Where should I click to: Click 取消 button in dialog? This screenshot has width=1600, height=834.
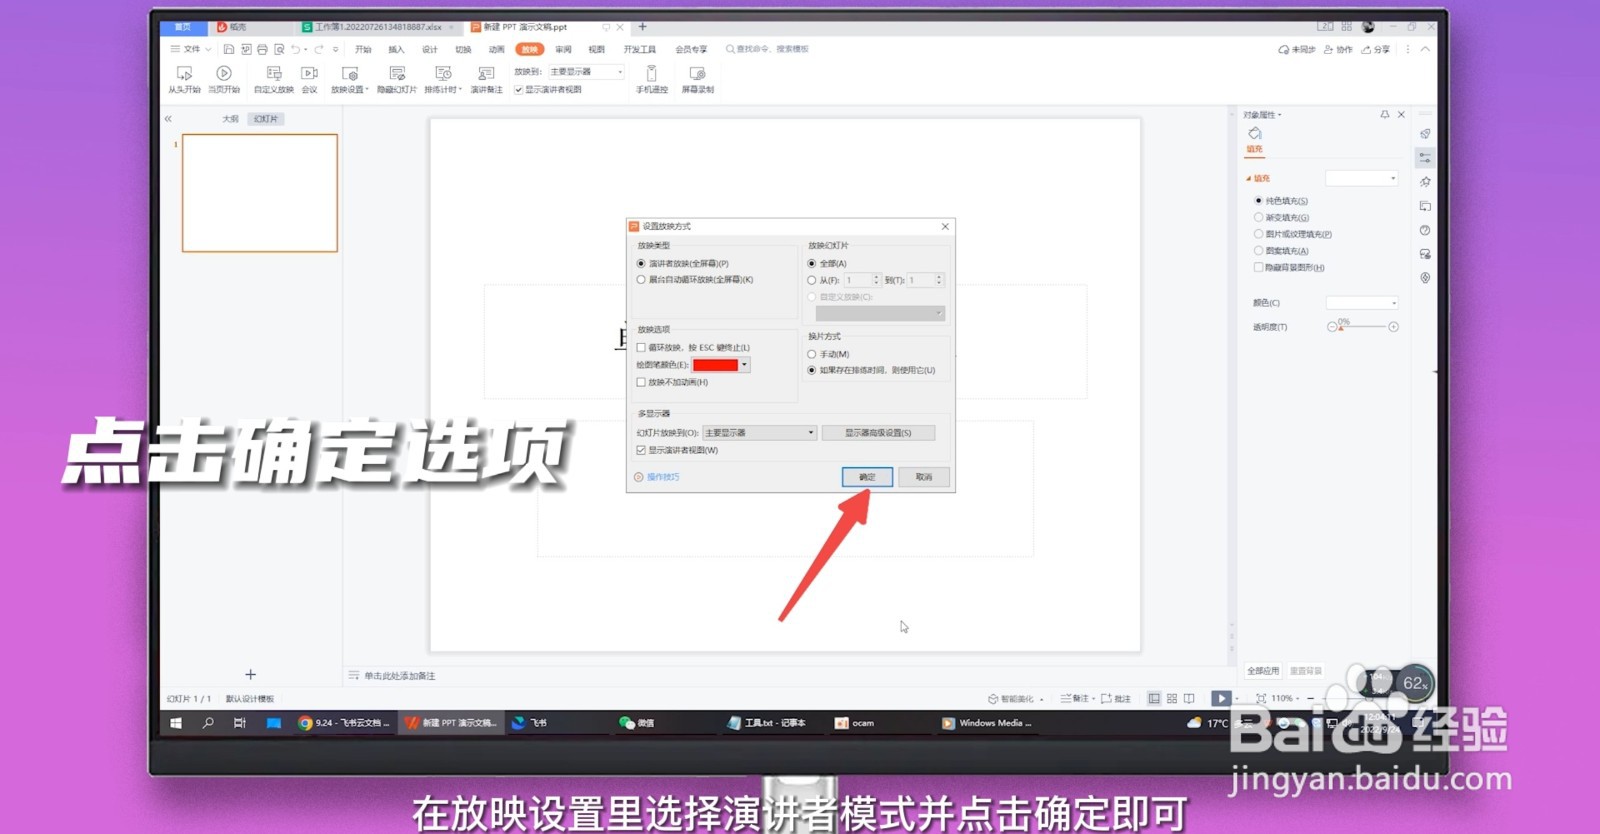click(x=923, y=477)
